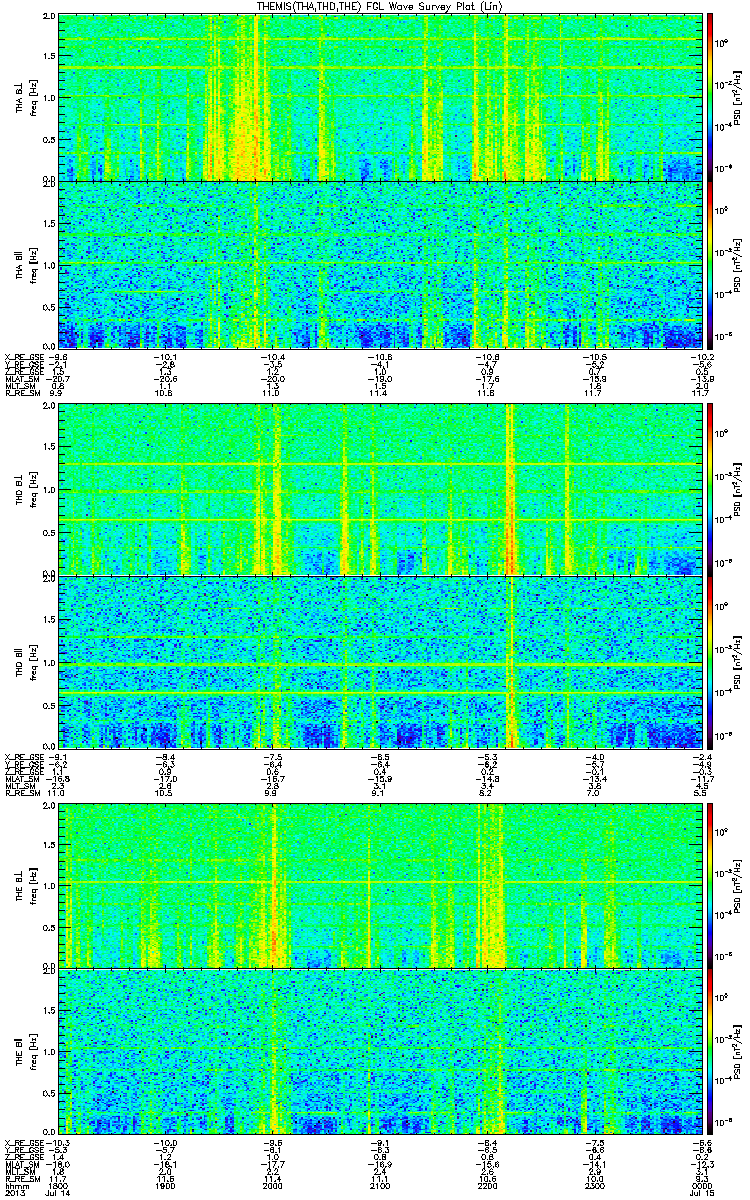Click 'X_RE_GSE' row label under THD panels
Viewport: 750px width, 1200px height.
click(24, 757)
